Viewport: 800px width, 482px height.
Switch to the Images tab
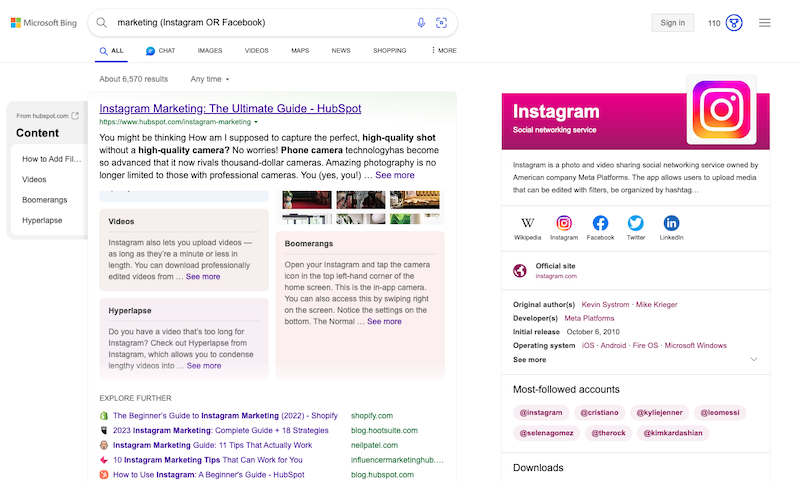coord(210,50)
